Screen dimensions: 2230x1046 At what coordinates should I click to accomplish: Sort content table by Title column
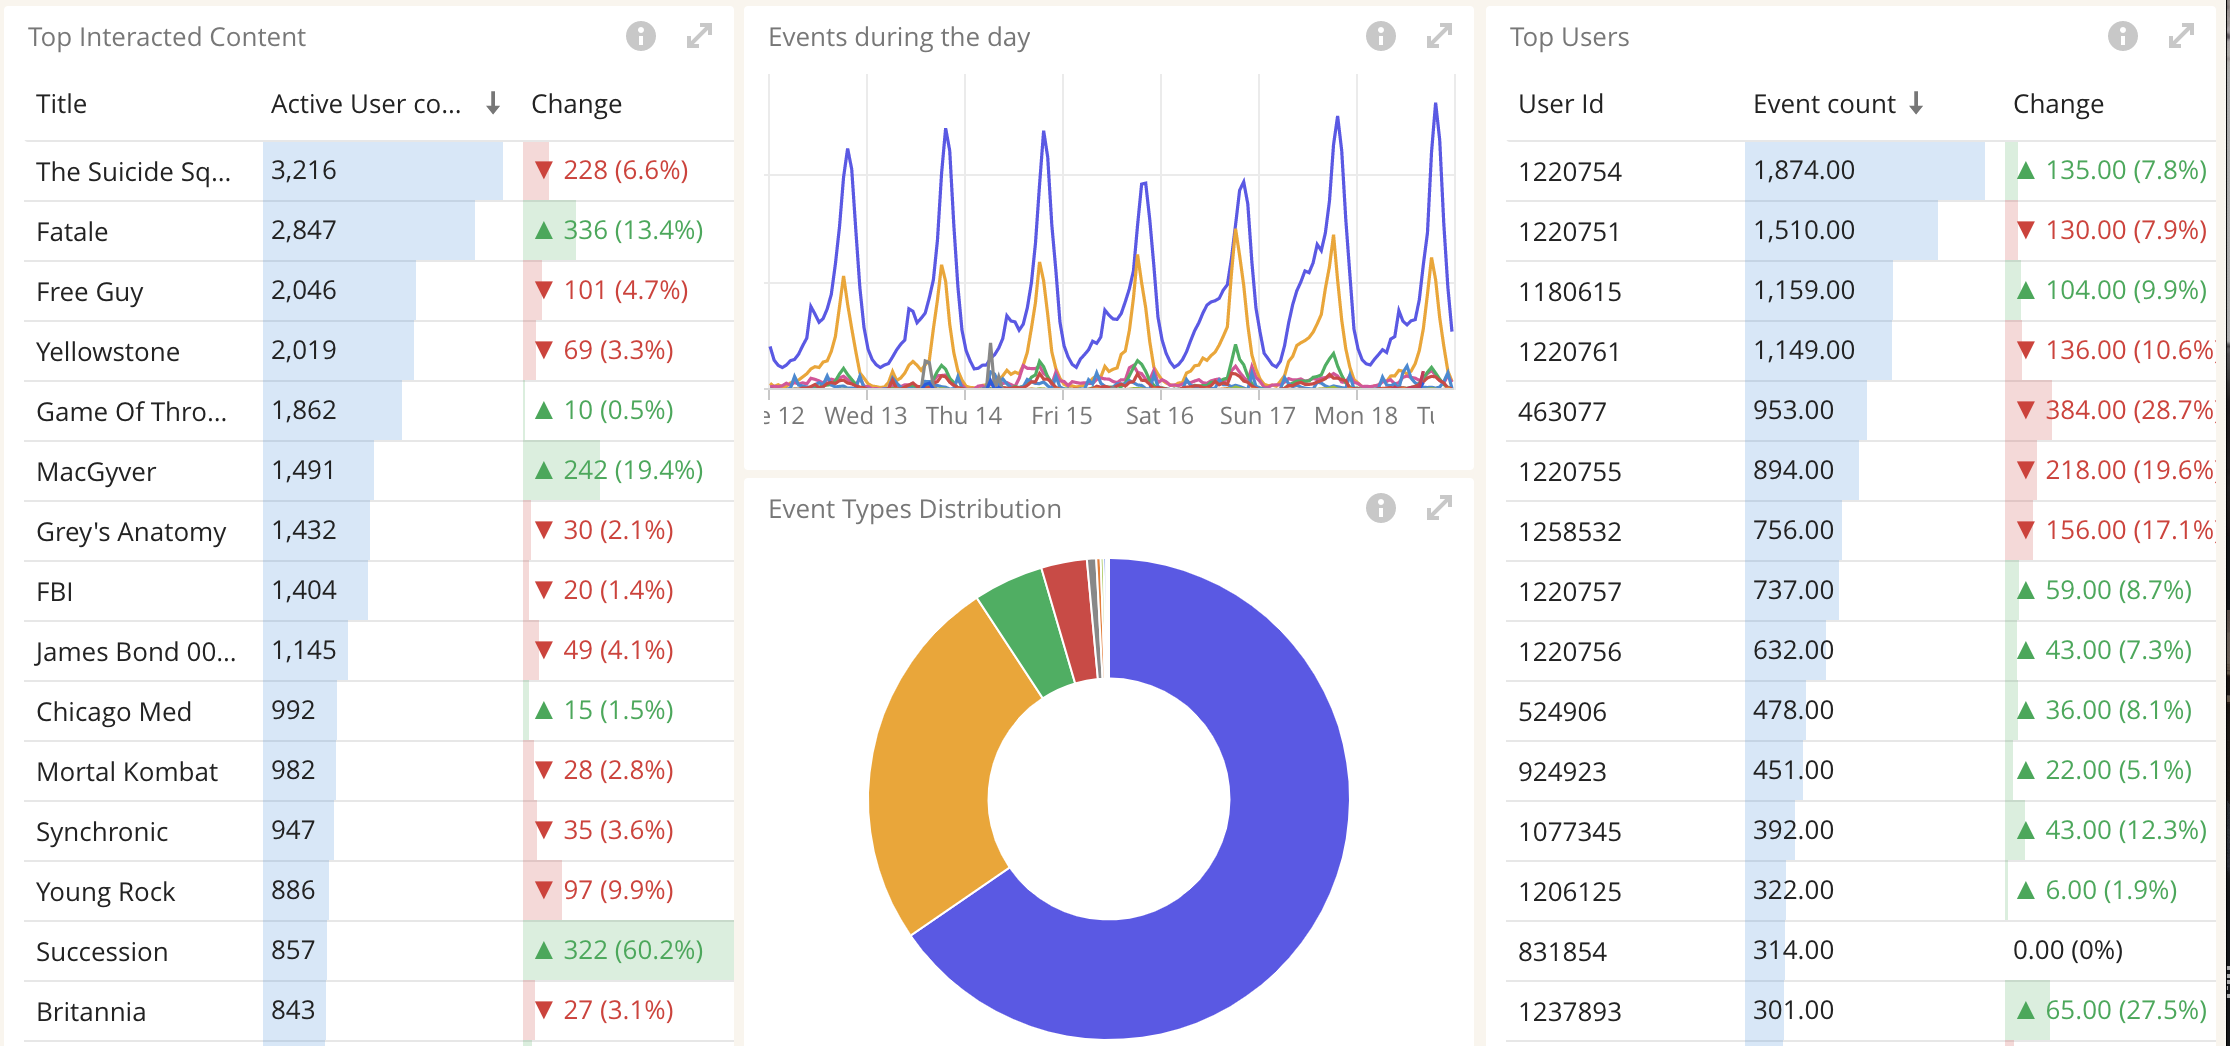pos(61,104)
